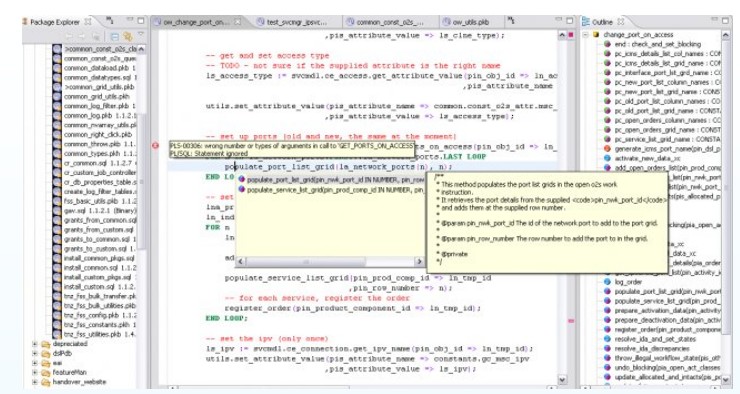
Task: Click autocomplete list scroll-right arrow
Action: point(419,261)
